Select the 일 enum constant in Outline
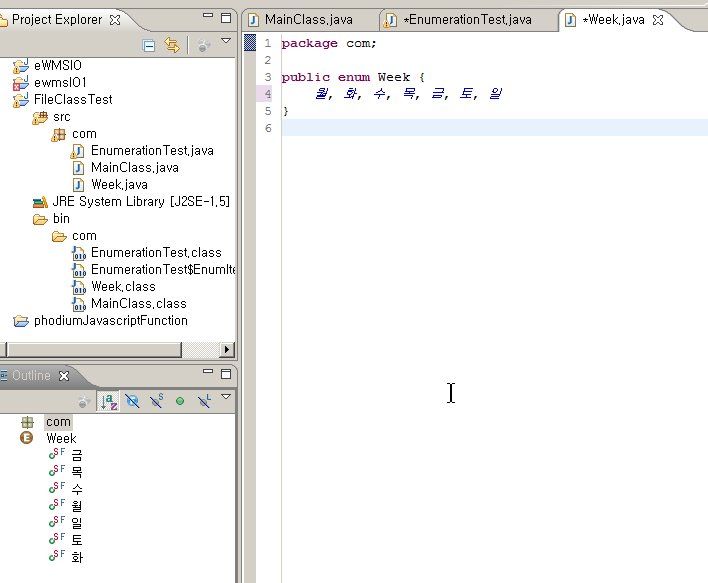The width and height of the screenshot is (708, 583). [77, 523]
